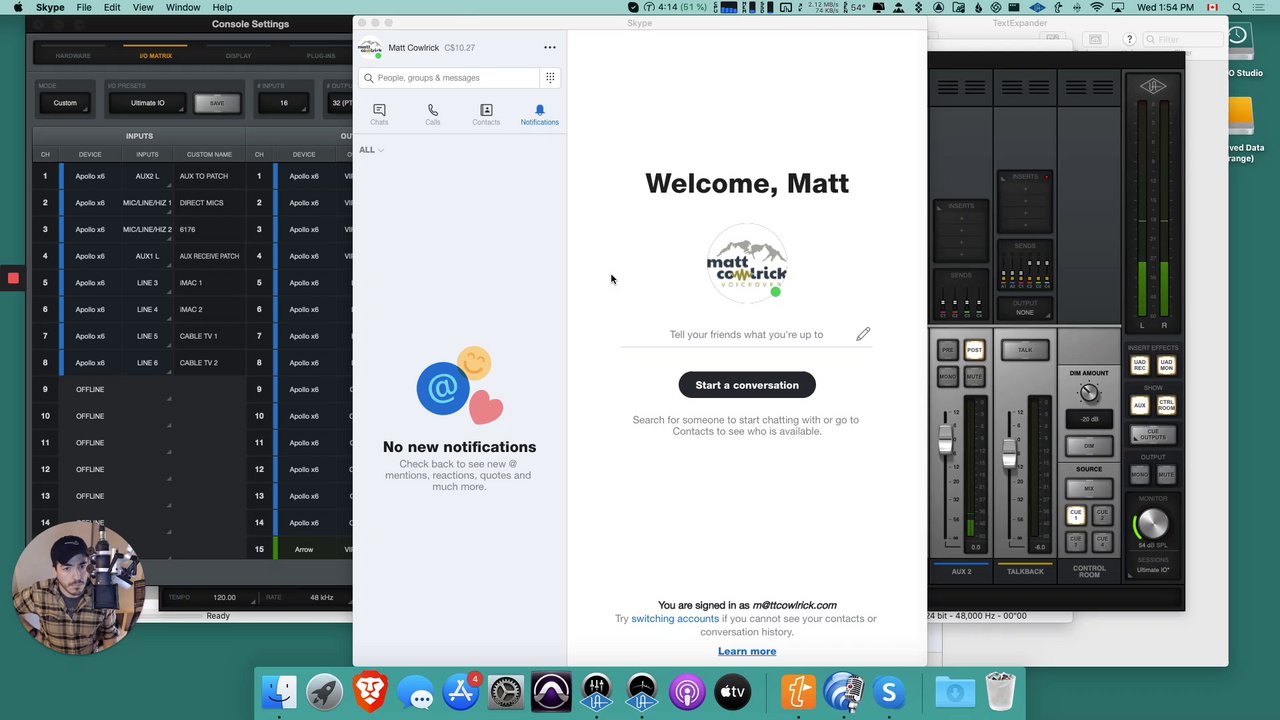This screenshot has width=1280, height=720.
Task: Open Brave browser from the Dock
Action: point(370,693)
